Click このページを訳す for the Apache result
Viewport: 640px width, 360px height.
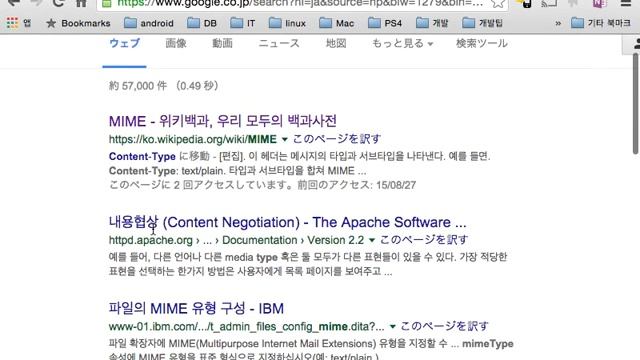click(424, 240)
